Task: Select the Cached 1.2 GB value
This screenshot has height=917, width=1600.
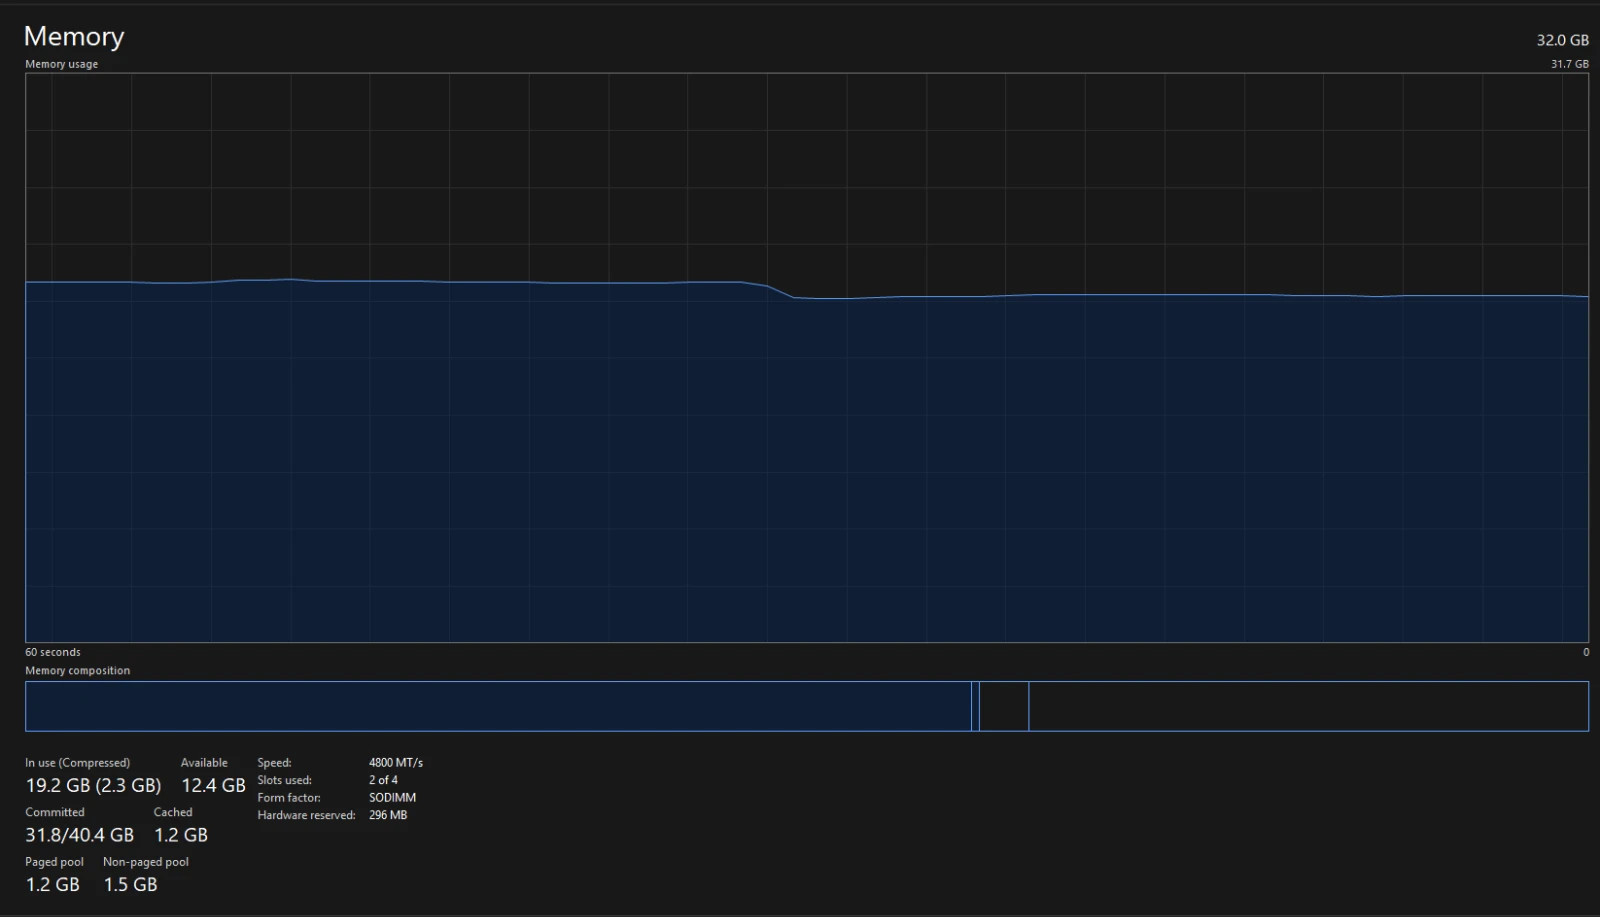Action: (181, 835)
